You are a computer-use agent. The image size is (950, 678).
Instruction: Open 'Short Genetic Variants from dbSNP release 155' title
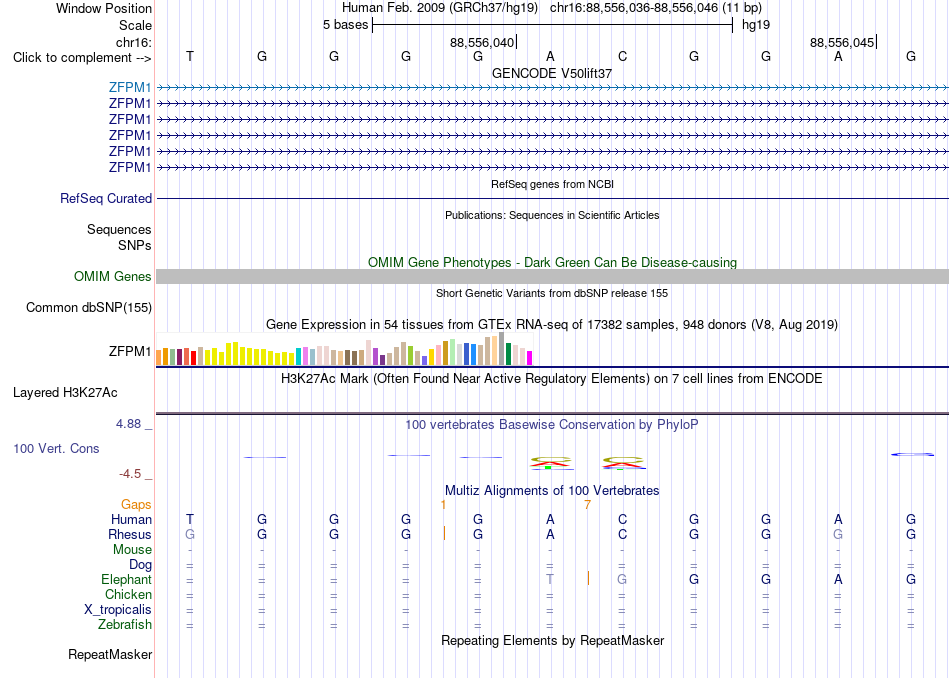pos(552,293)
